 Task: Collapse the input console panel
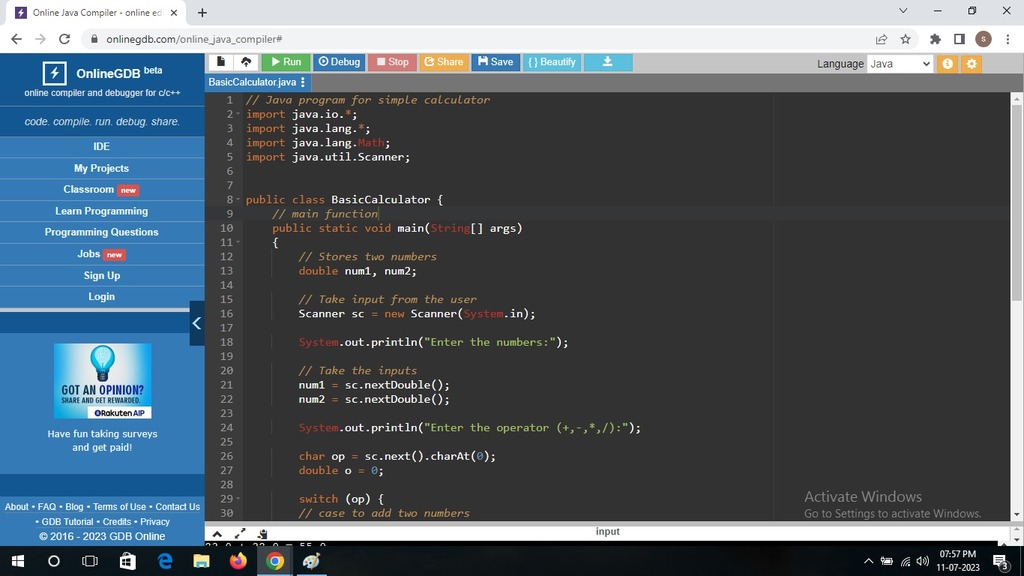coord(217,534)
